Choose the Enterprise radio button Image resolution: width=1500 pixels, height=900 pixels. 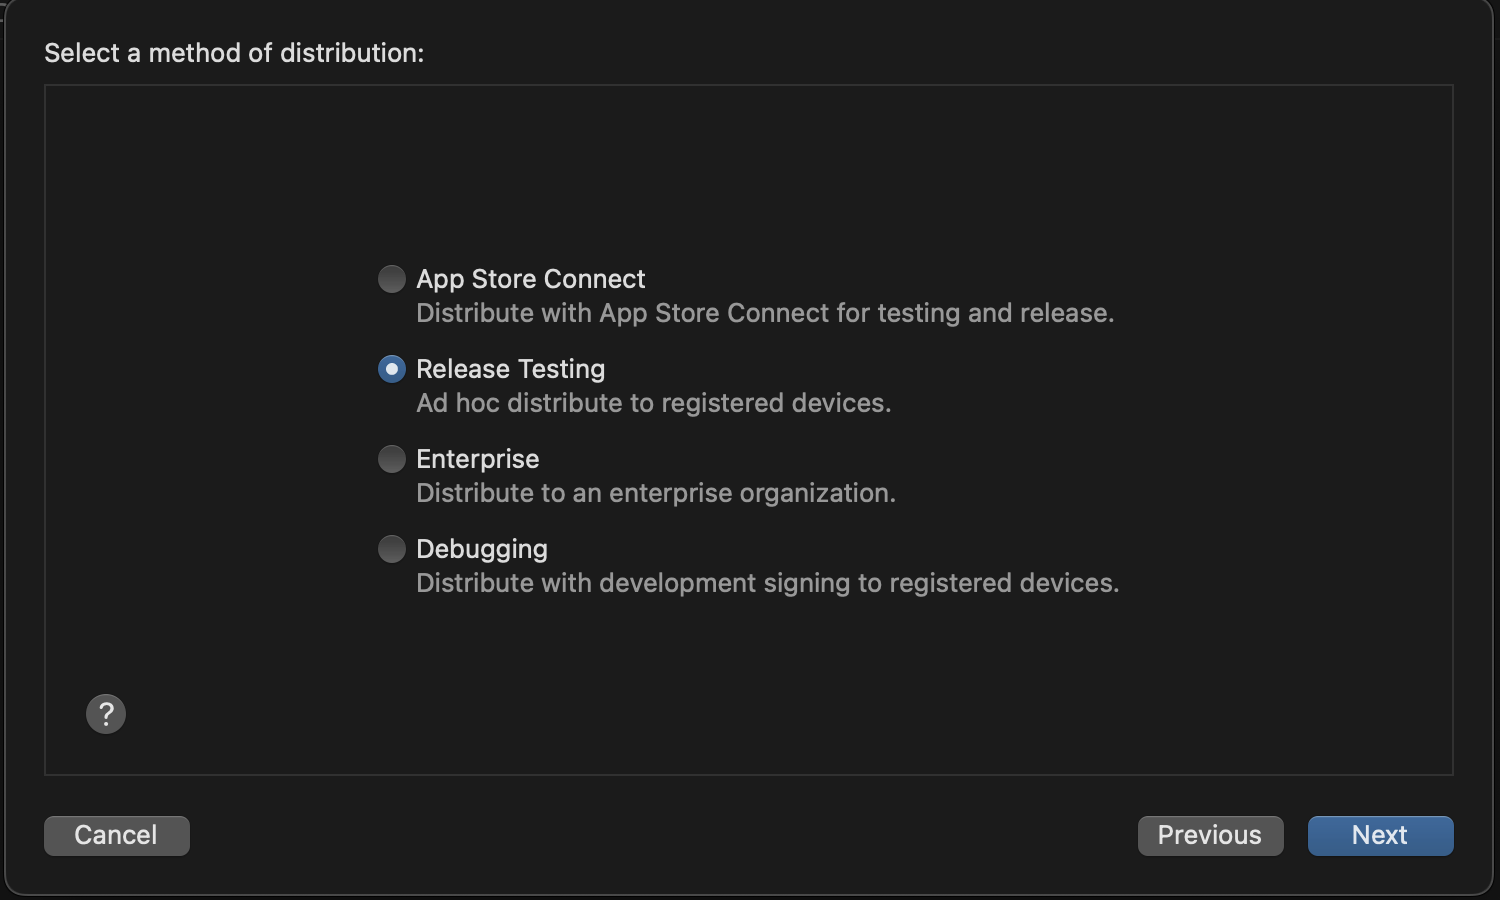pos(392,459)
